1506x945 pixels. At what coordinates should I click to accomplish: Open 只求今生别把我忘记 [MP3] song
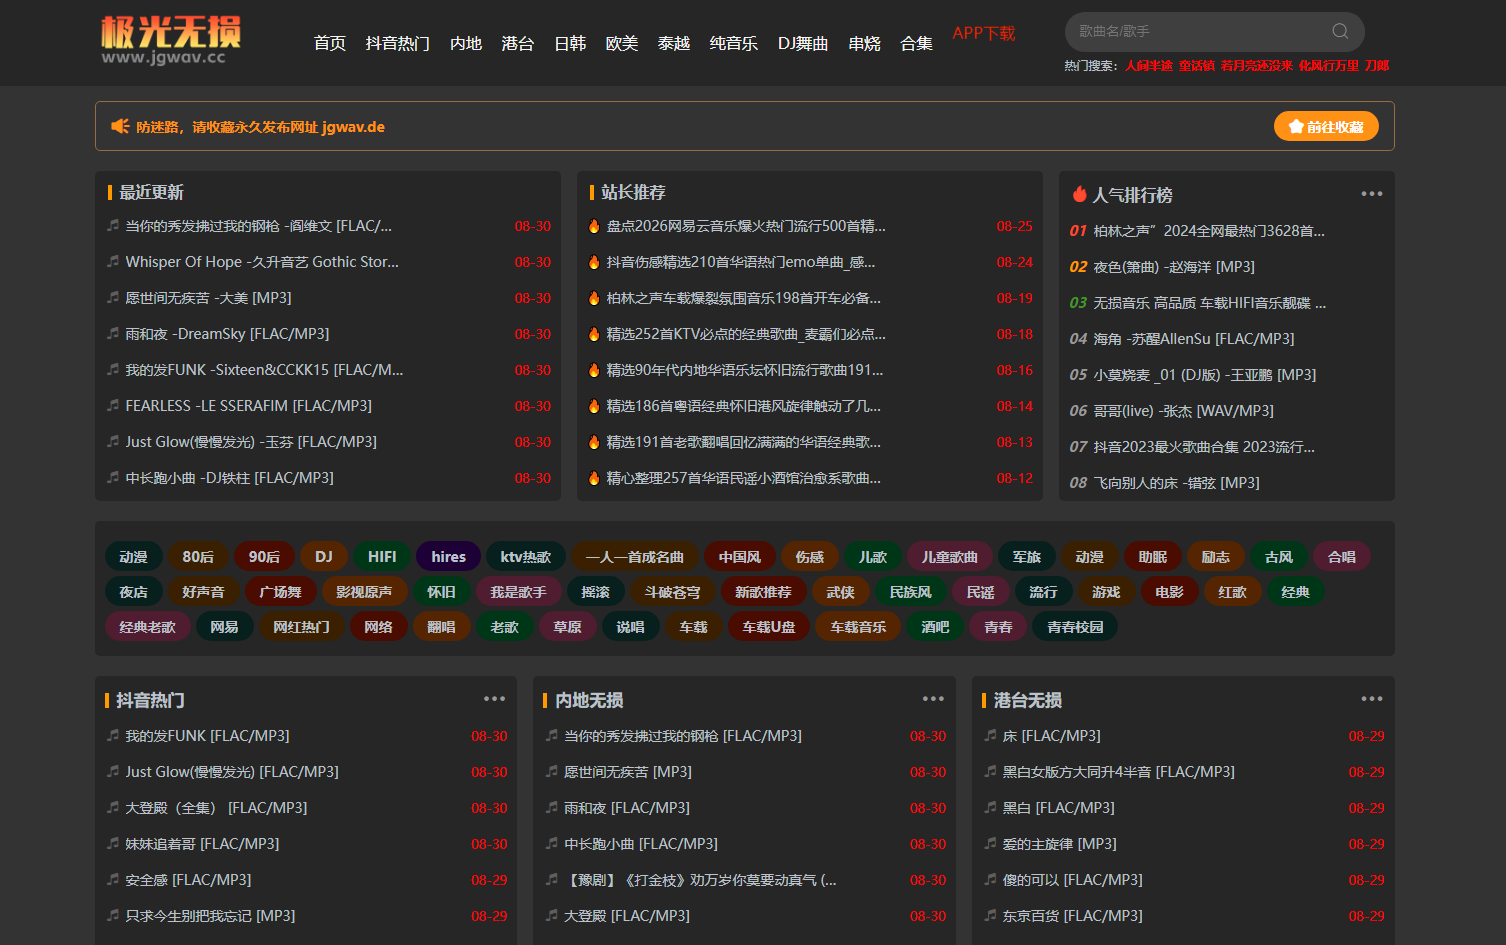click(x=210, y=916)
